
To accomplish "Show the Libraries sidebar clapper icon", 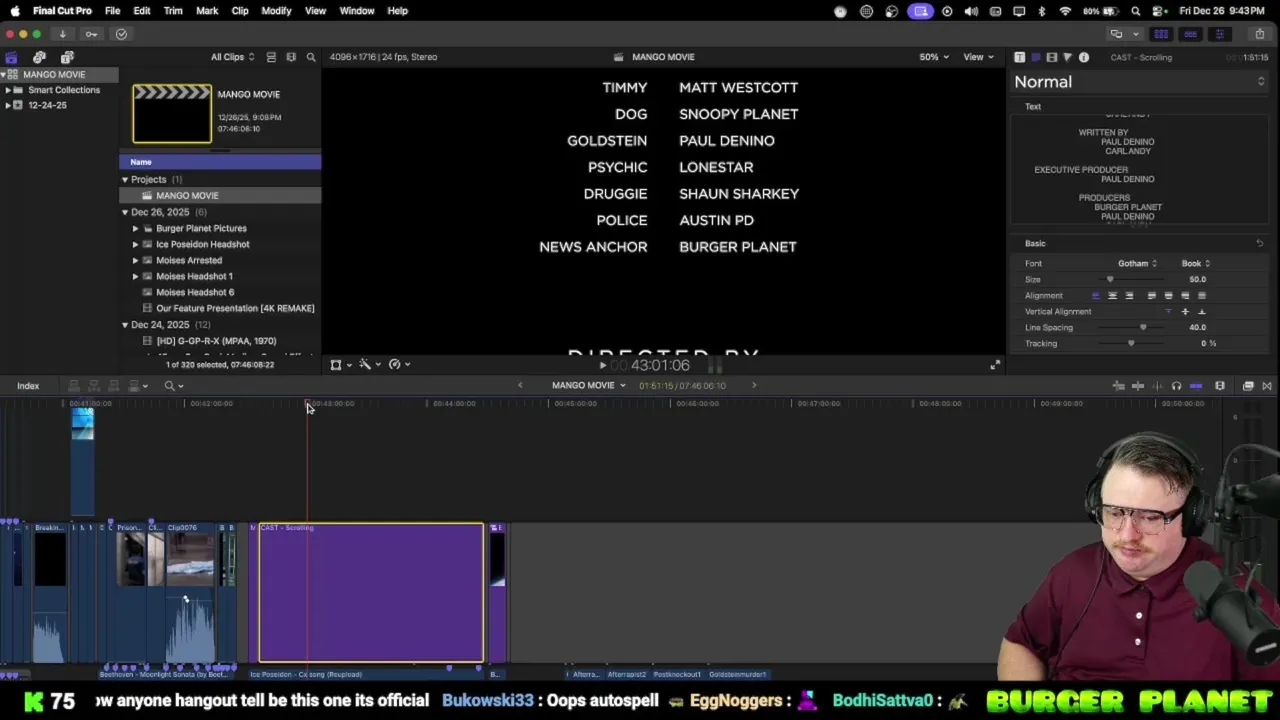I will 11,57.
